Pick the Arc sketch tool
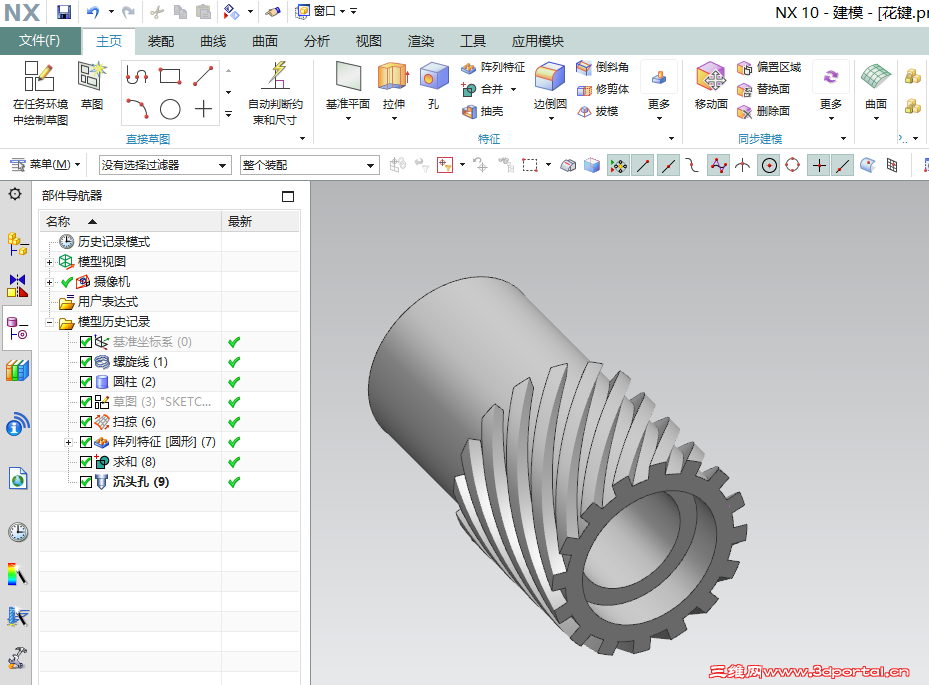Screen dimensions: 929x685 click(137, 109)
